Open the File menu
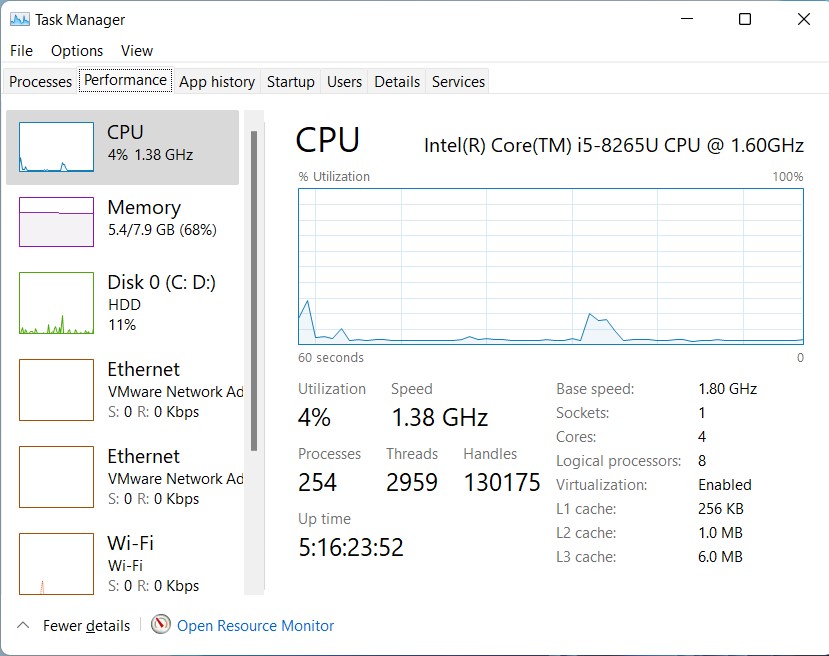This screenshot has width=829, height=656. pyautogui.click(x=20, y=50)
